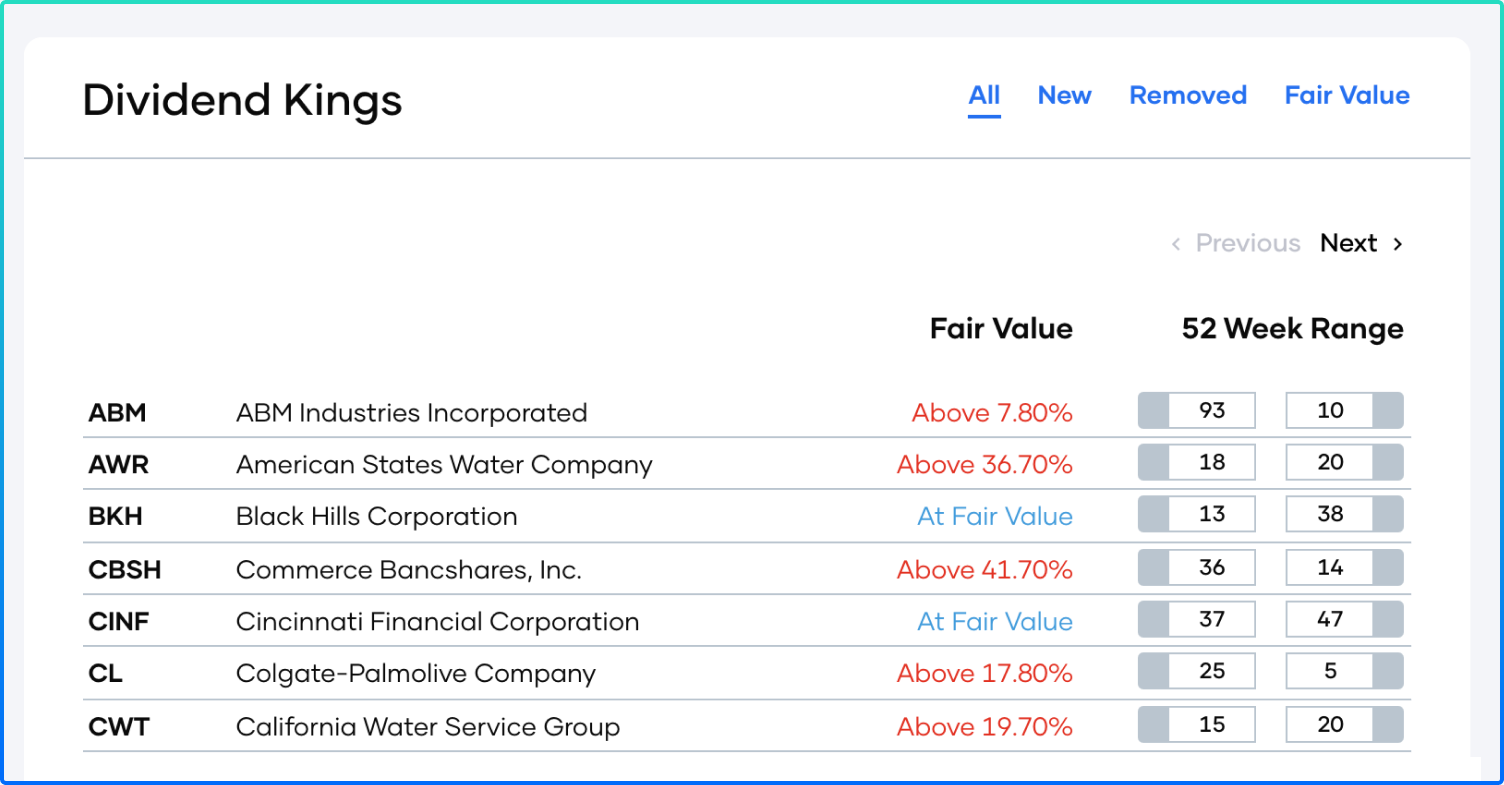This screenshot has width=1504, height=785.
Task: Click the left chevron beside Previous
Action: pyautogui.click(x=1176, y=243)
